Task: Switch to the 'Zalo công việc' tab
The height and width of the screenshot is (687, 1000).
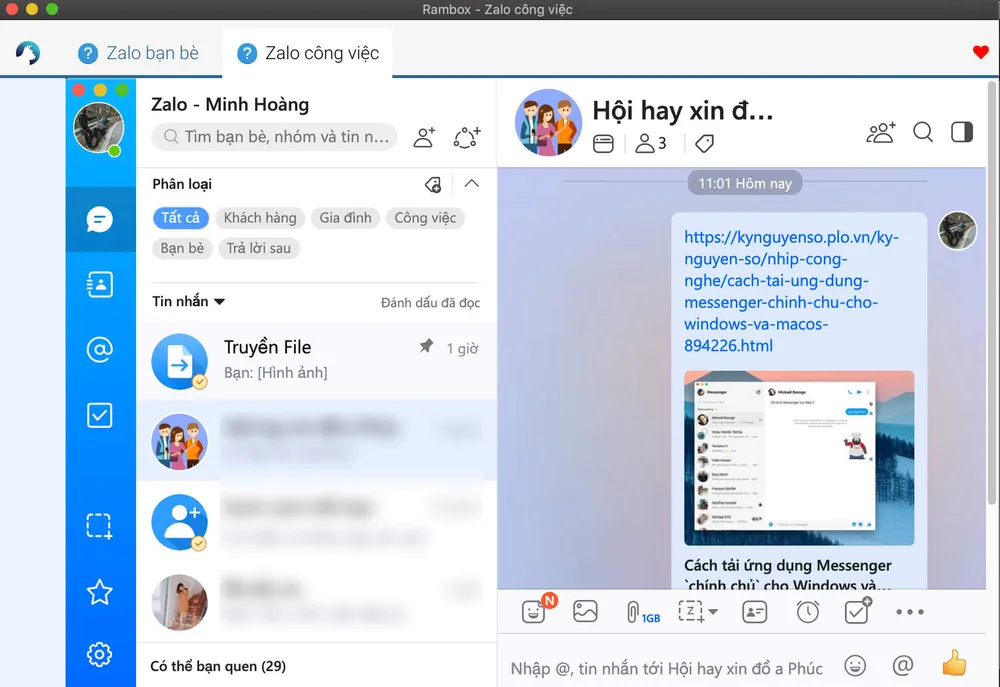Action: tap(308, 53)
